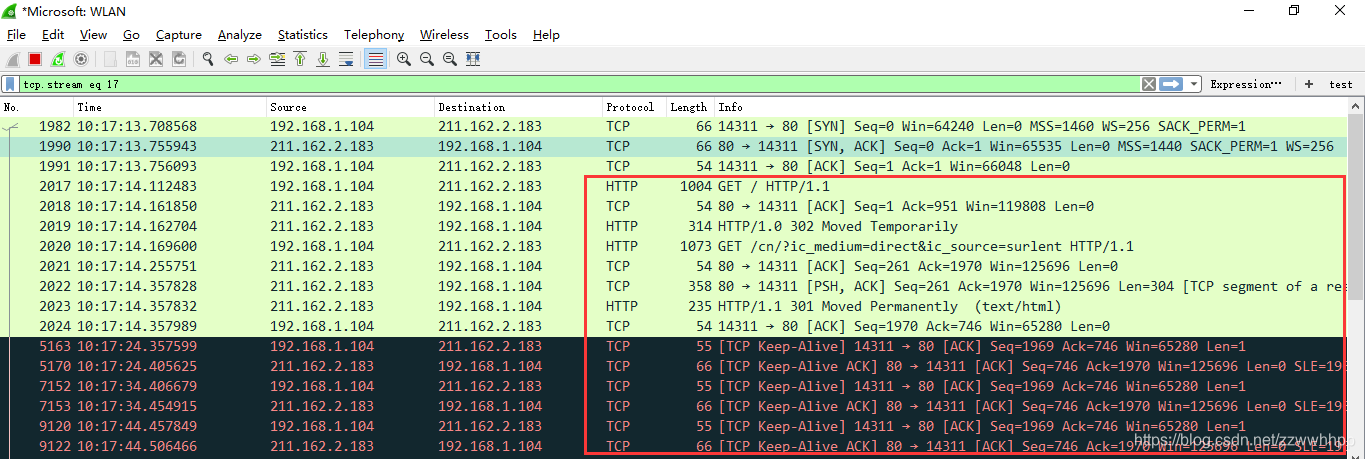Jump to the last packet
Image resolution: width=1365 pixels, height=459 pixels.
[323, 59]
